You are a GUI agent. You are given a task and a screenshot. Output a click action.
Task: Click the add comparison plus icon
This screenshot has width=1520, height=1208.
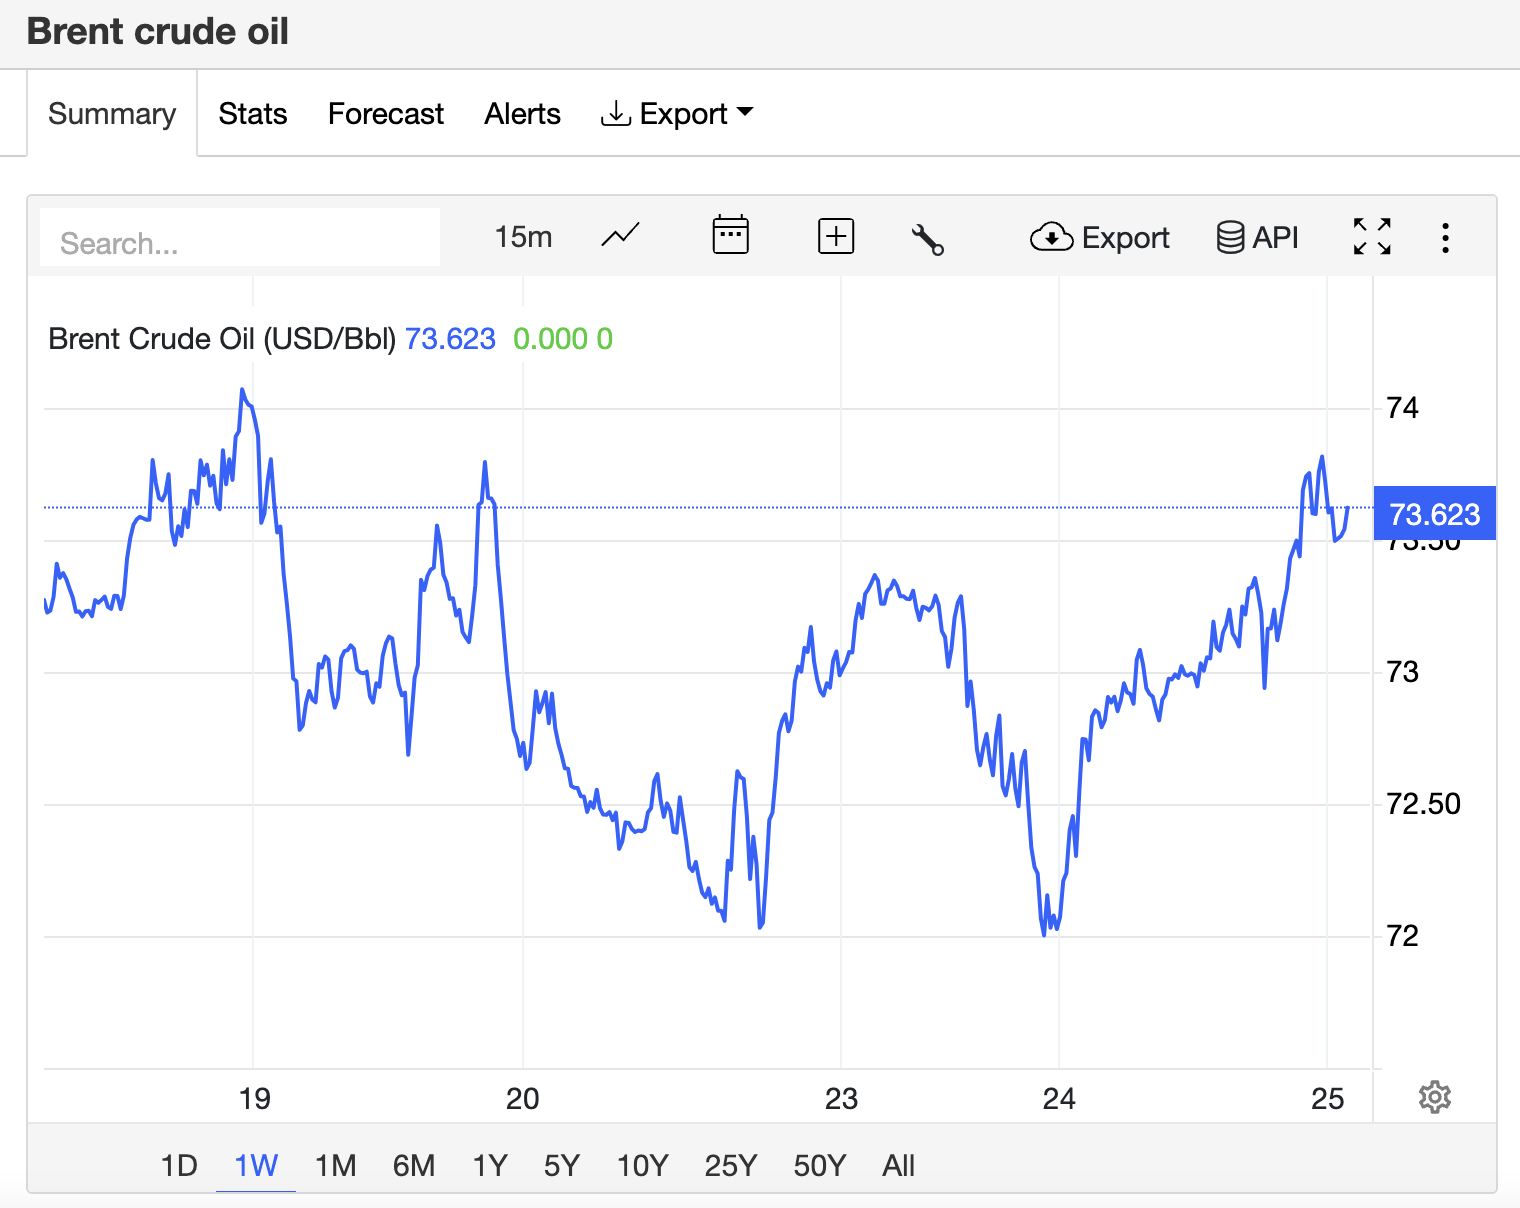836,237
